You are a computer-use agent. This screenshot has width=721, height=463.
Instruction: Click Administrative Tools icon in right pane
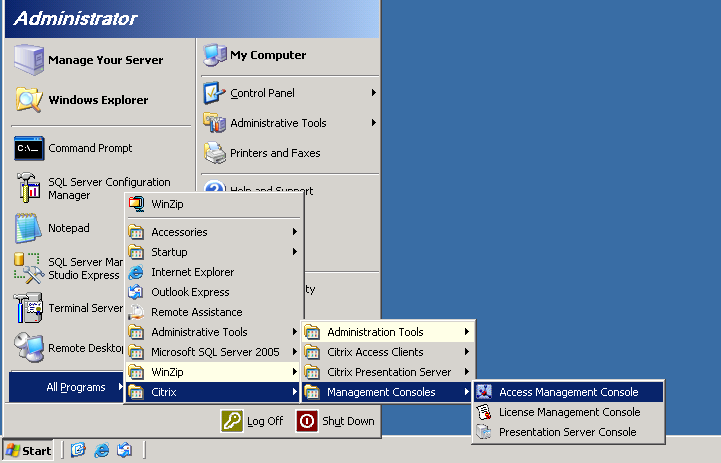(215, 123)
